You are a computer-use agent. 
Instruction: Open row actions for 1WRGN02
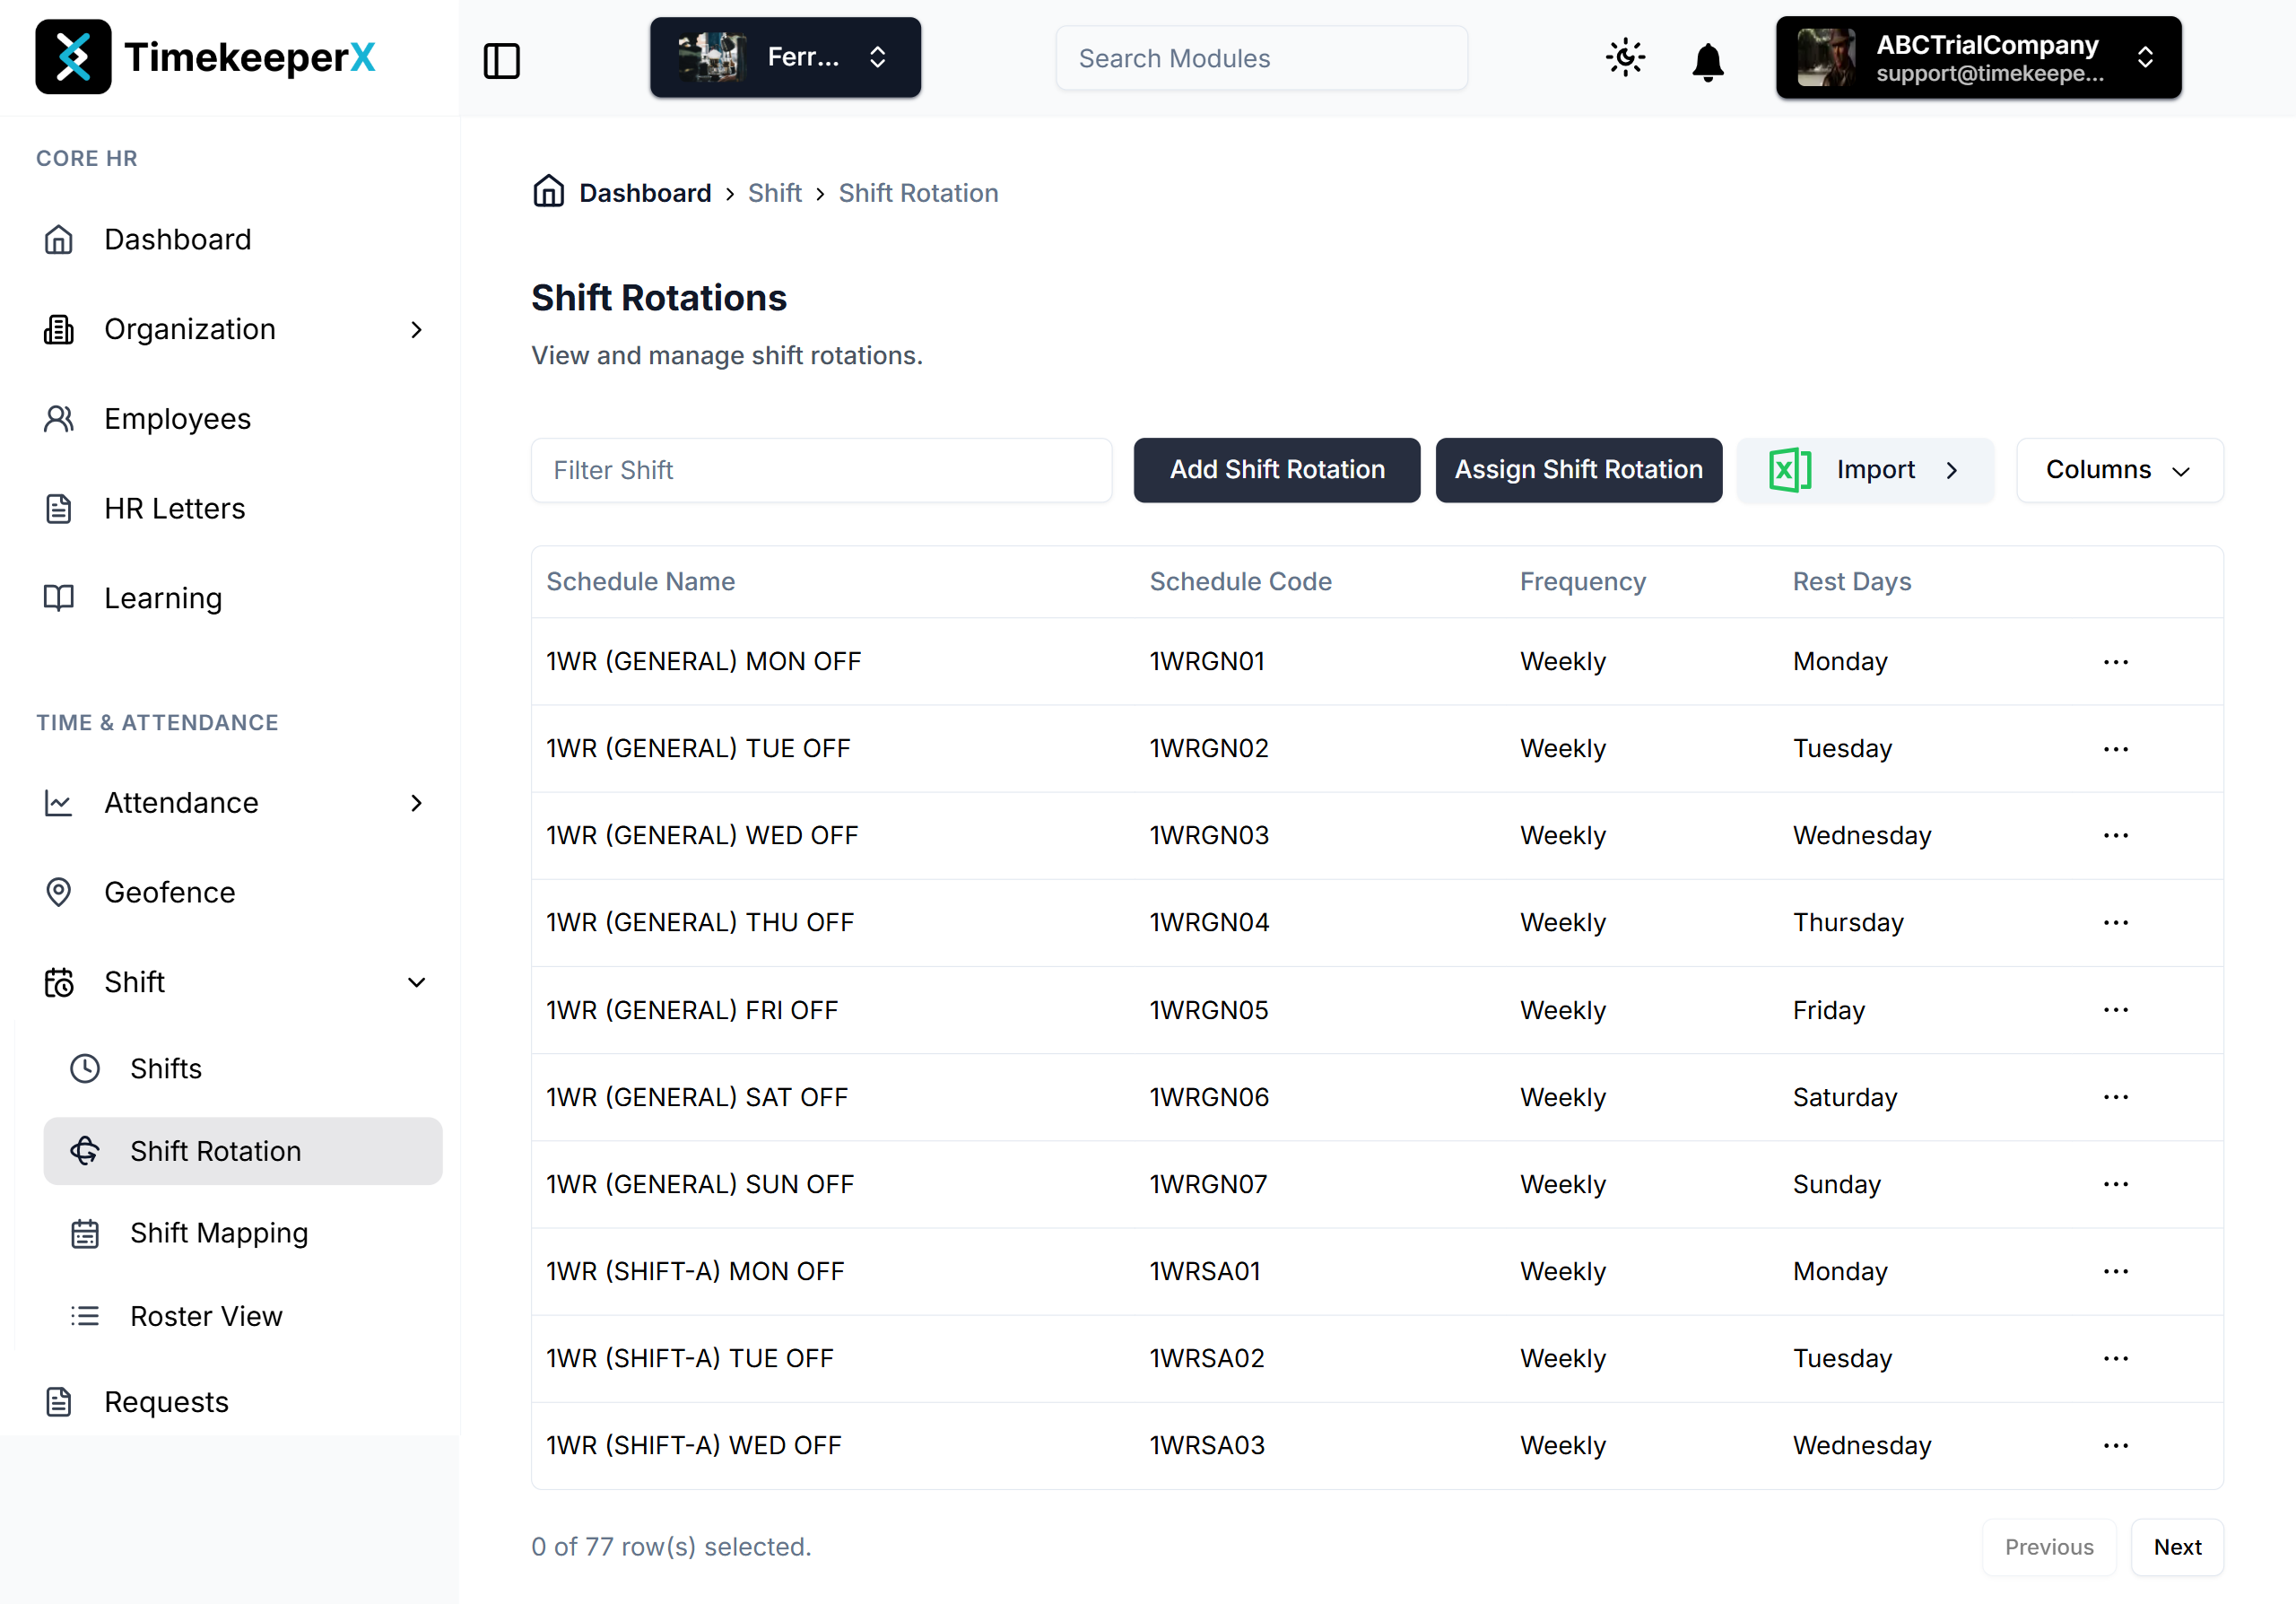tap(2115, 749)
